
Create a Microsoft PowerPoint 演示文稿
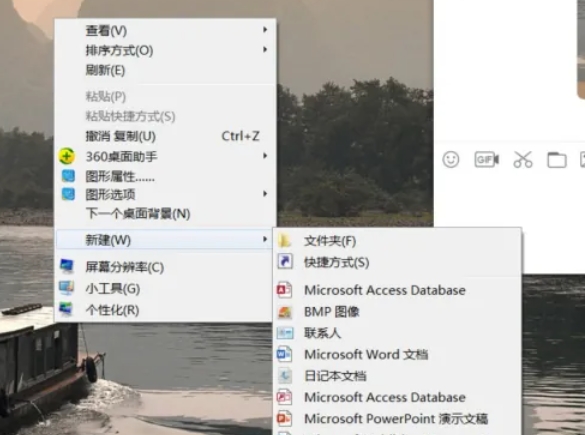pyautogui.click(x=398, y=419)
